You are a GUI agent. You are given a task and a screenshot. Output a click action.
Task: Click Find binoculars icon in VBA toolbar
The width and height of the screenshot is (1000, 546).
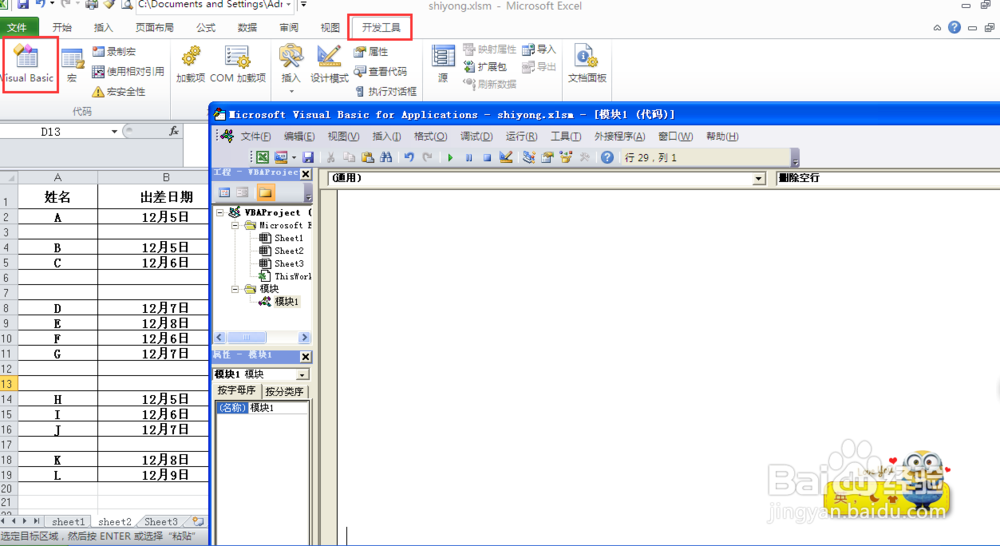[x=386, y=157]
